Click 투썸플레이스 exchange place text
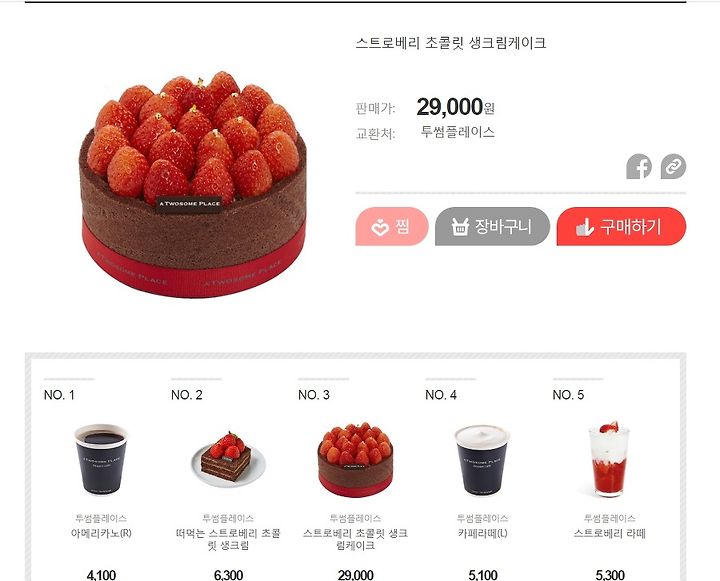Screen dimensions: 720x581 [458, 132]
